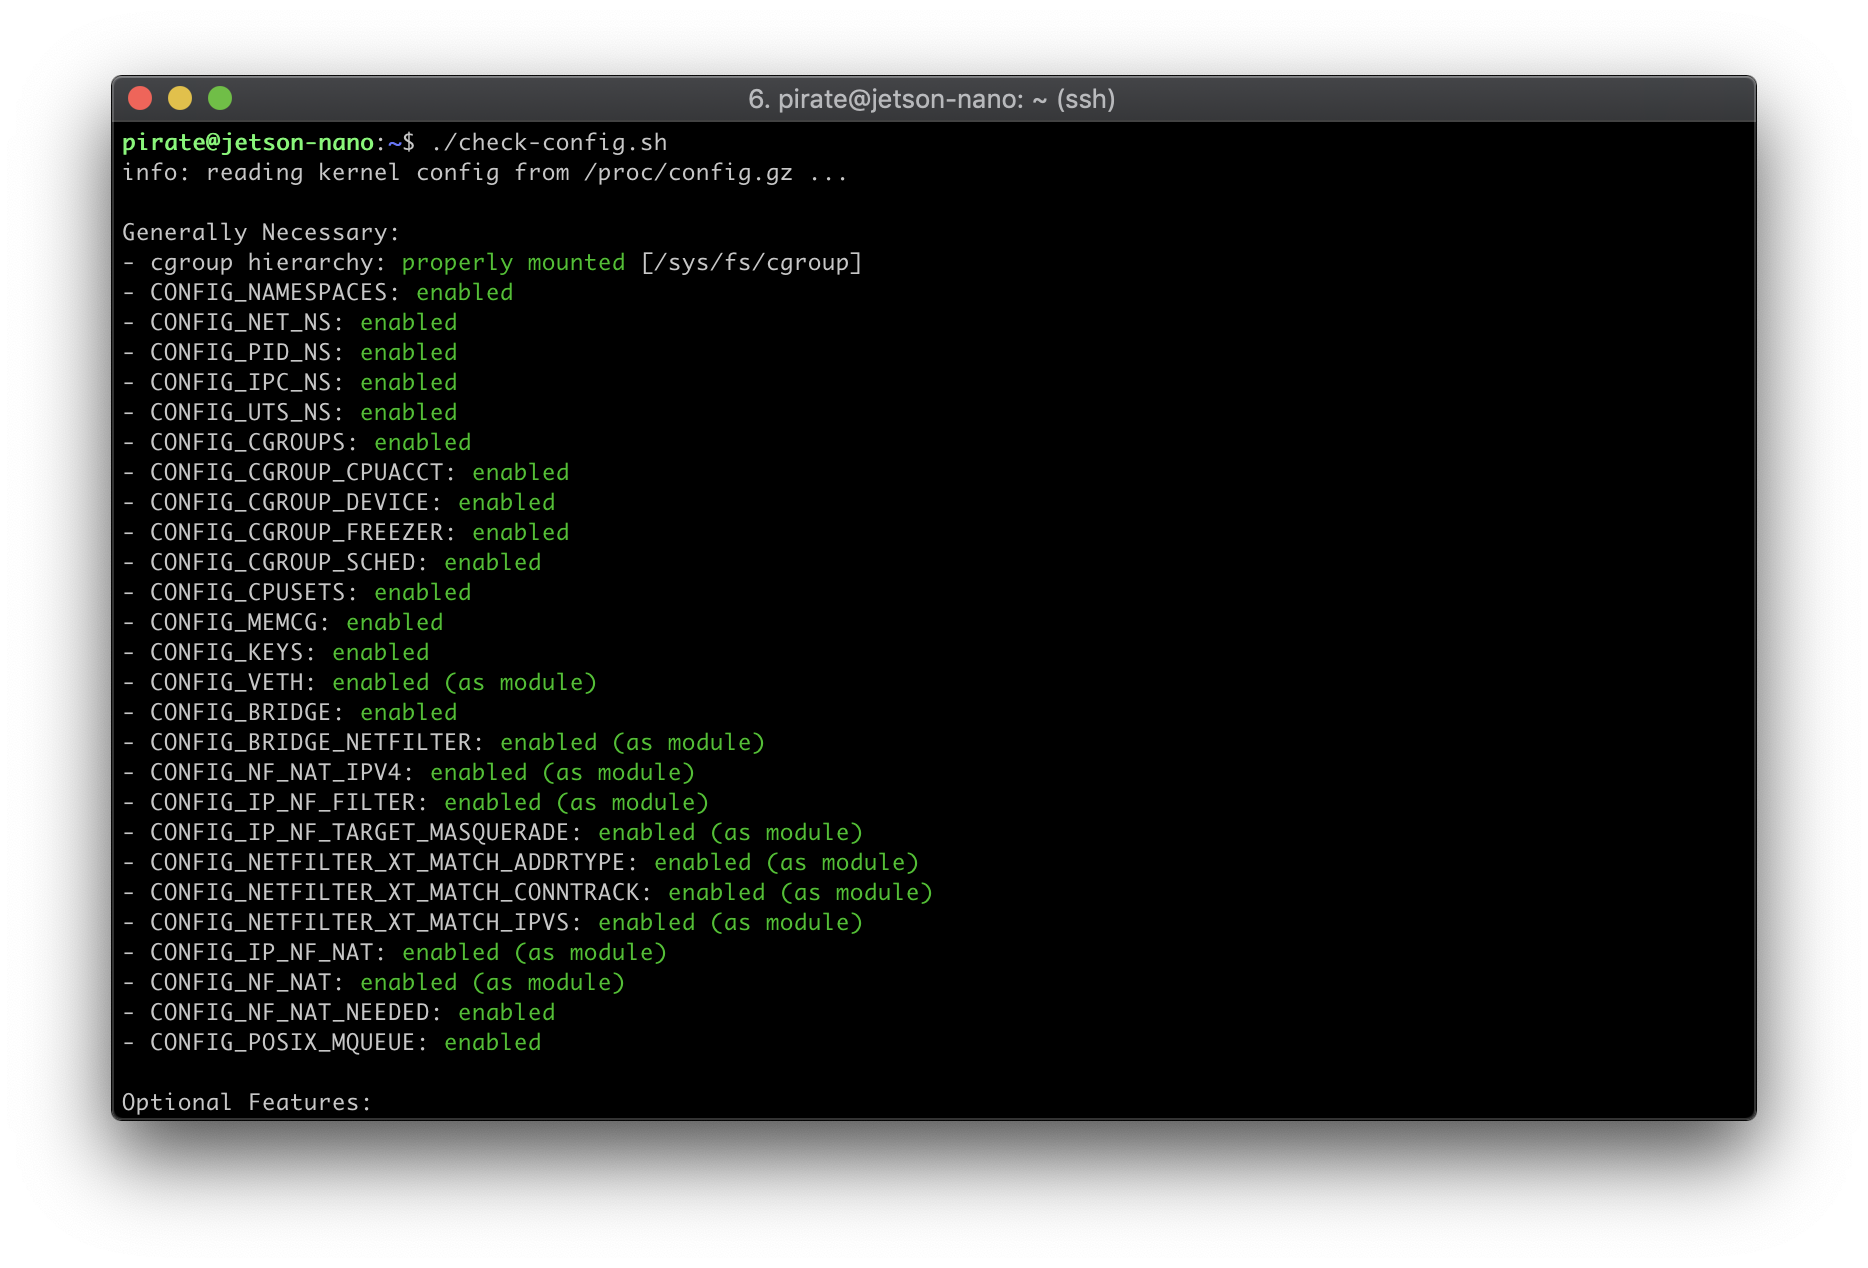1868x1268 pixels.
Task: Click the green fullscreen window button
Action: coord(219,98)
